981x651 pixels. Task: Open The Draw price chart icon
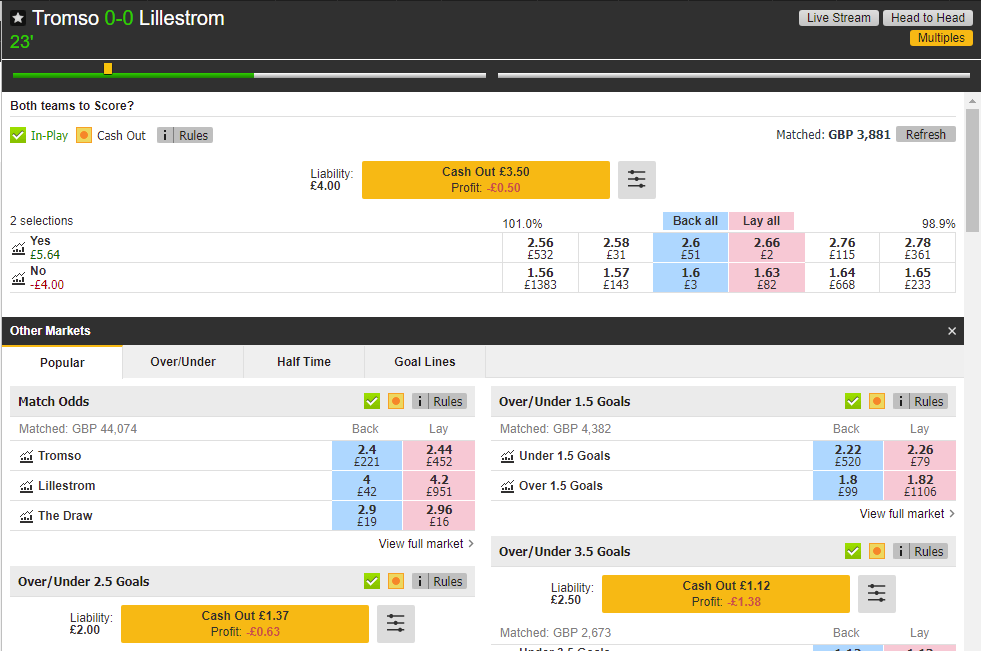[x=26, y=517]
